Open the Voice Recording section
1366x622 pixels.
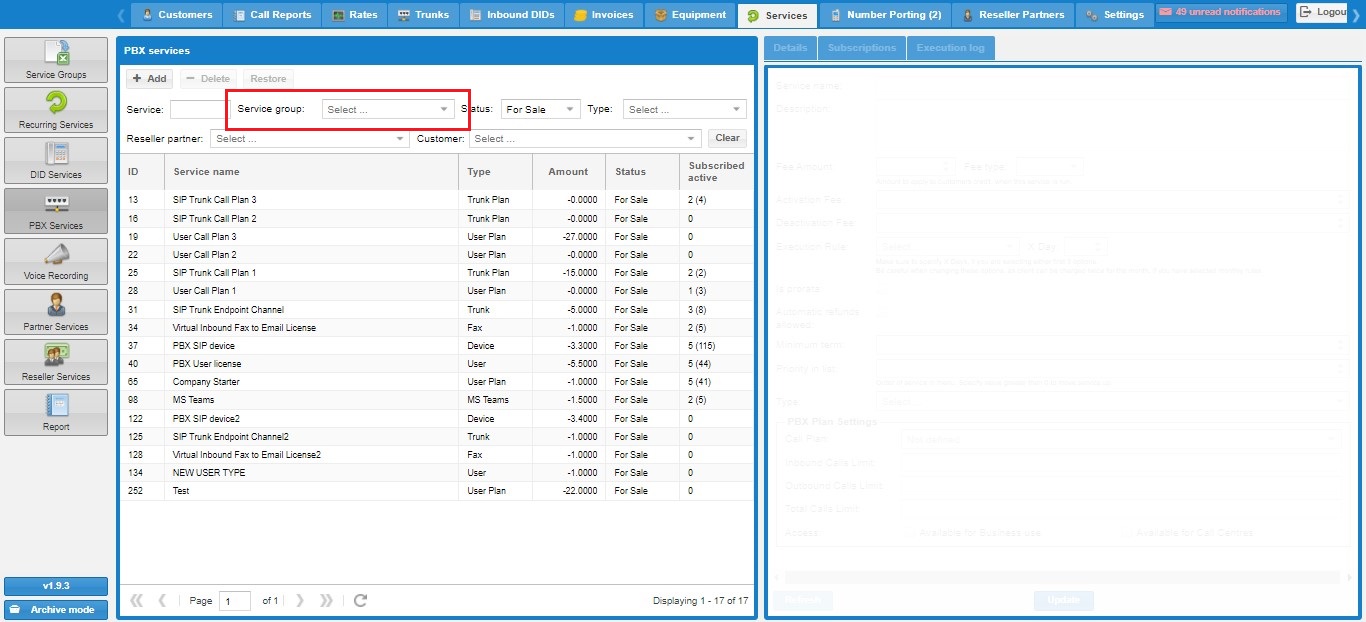[56, 262]
